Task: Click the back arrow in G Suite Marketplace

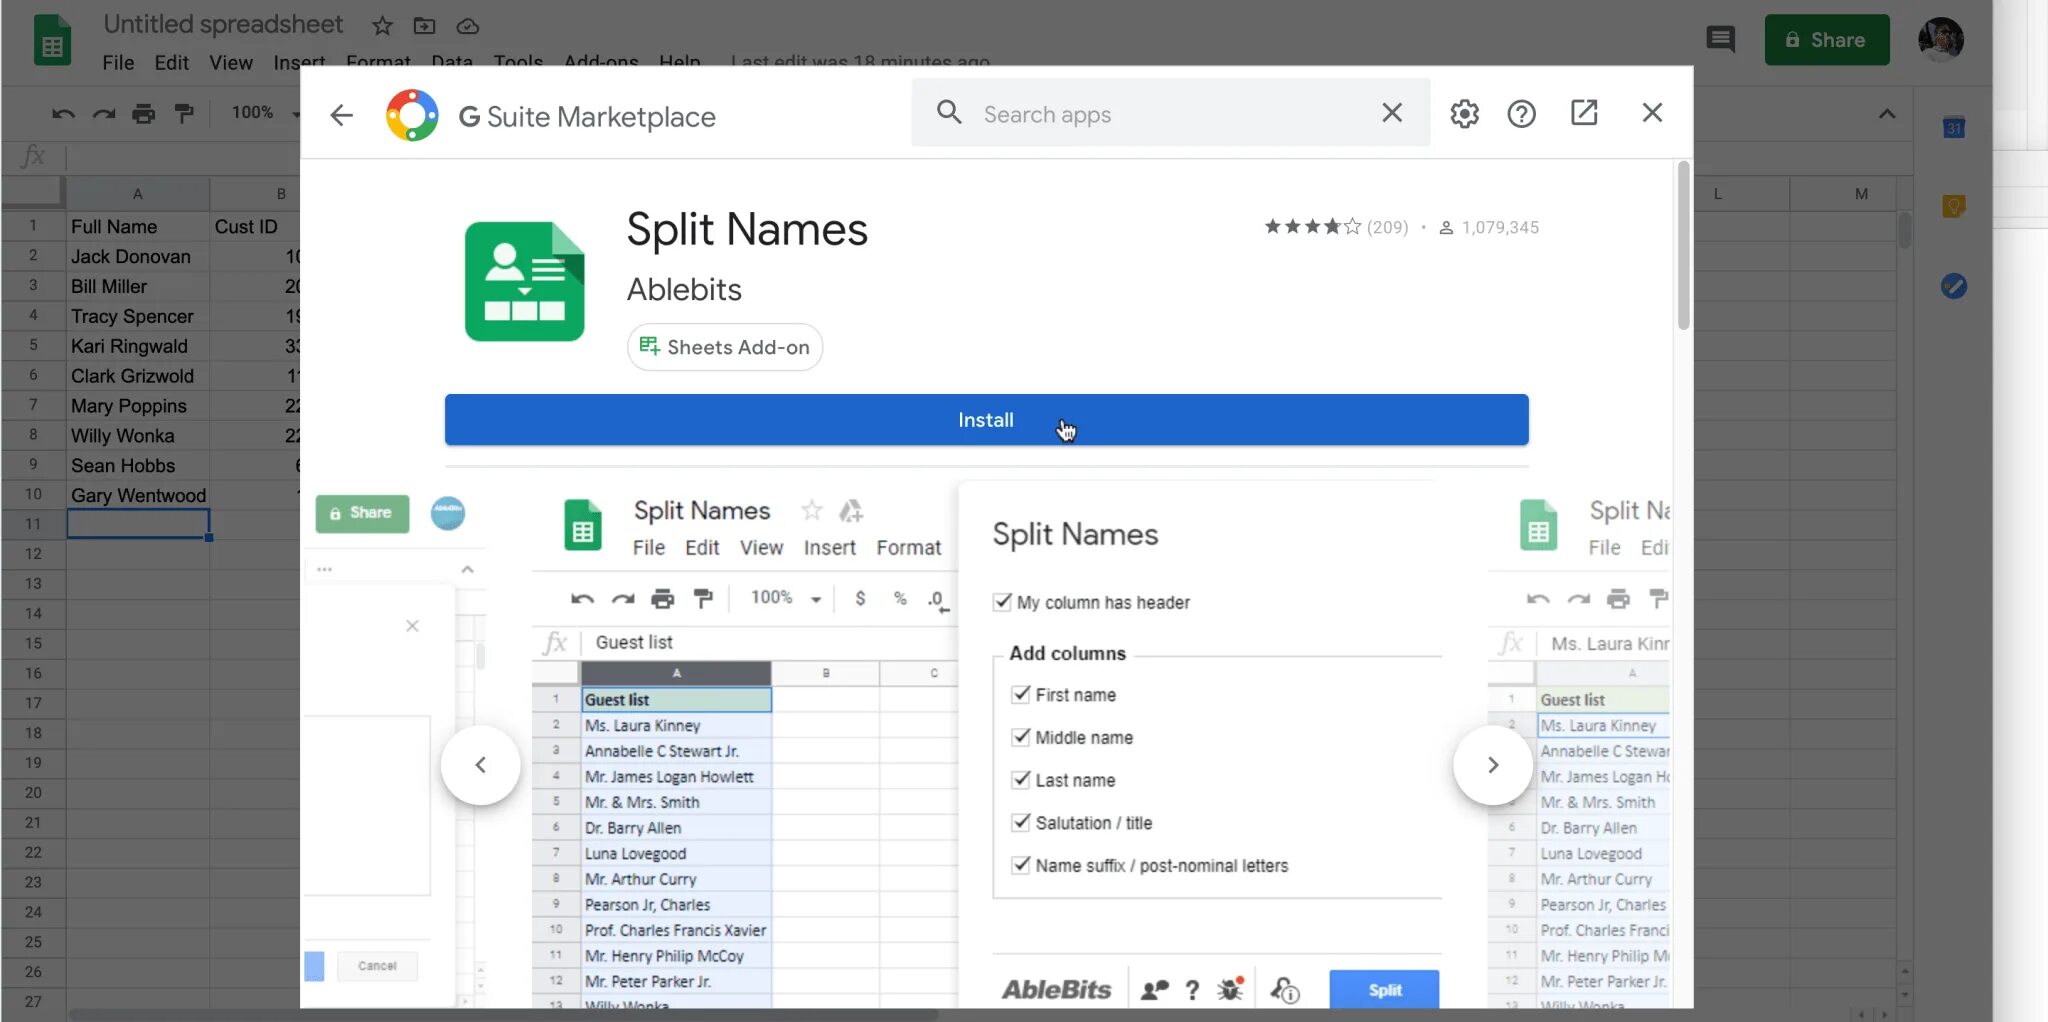Action: coord(342,115)
